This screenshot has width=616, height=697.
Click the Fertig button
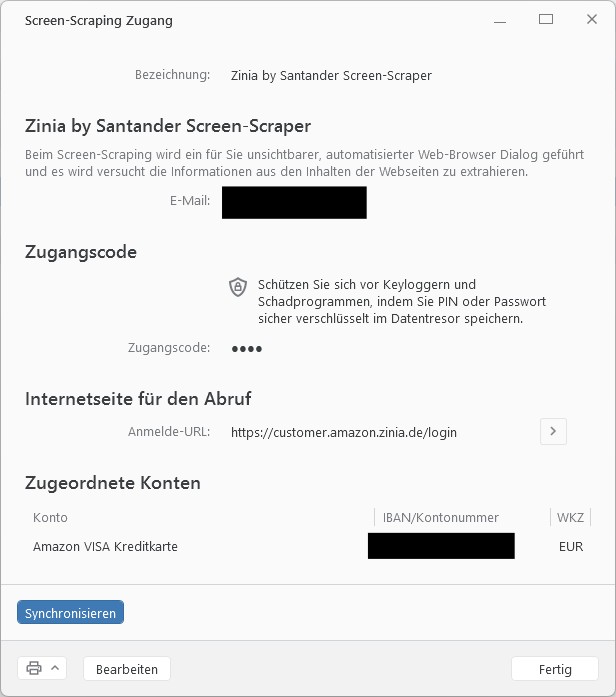(555, 669)
